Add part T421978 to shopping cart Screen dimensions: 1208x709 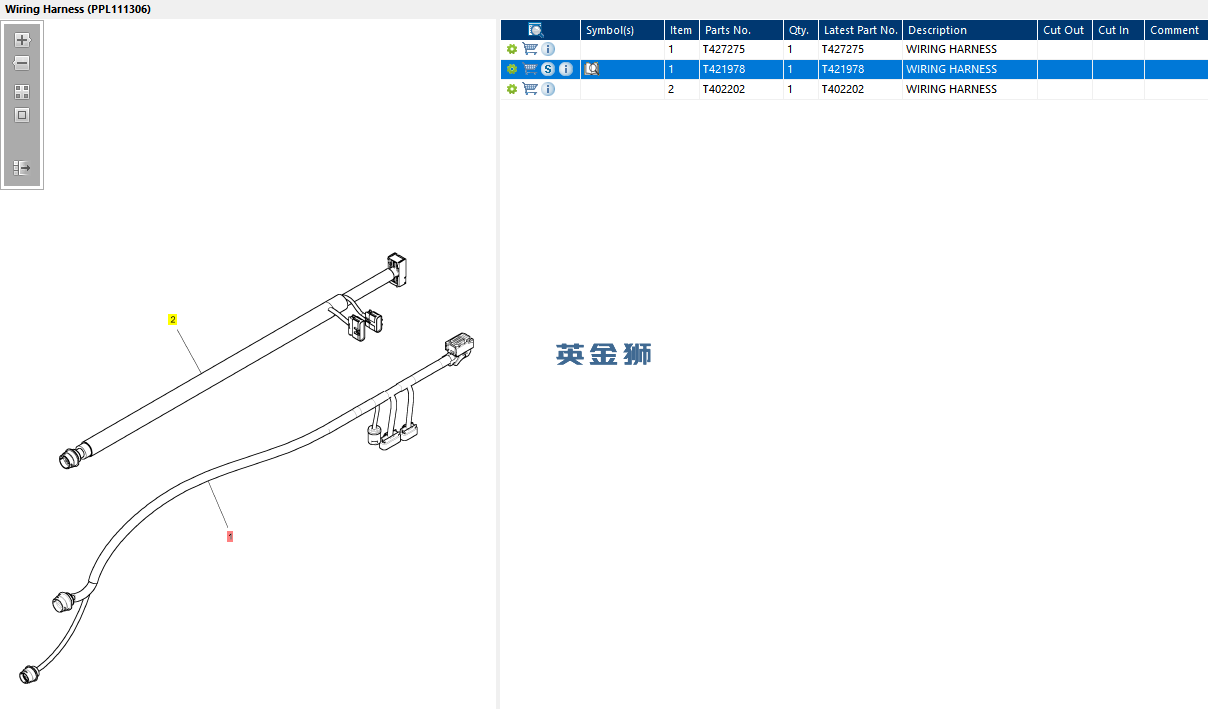coord(530,69)
